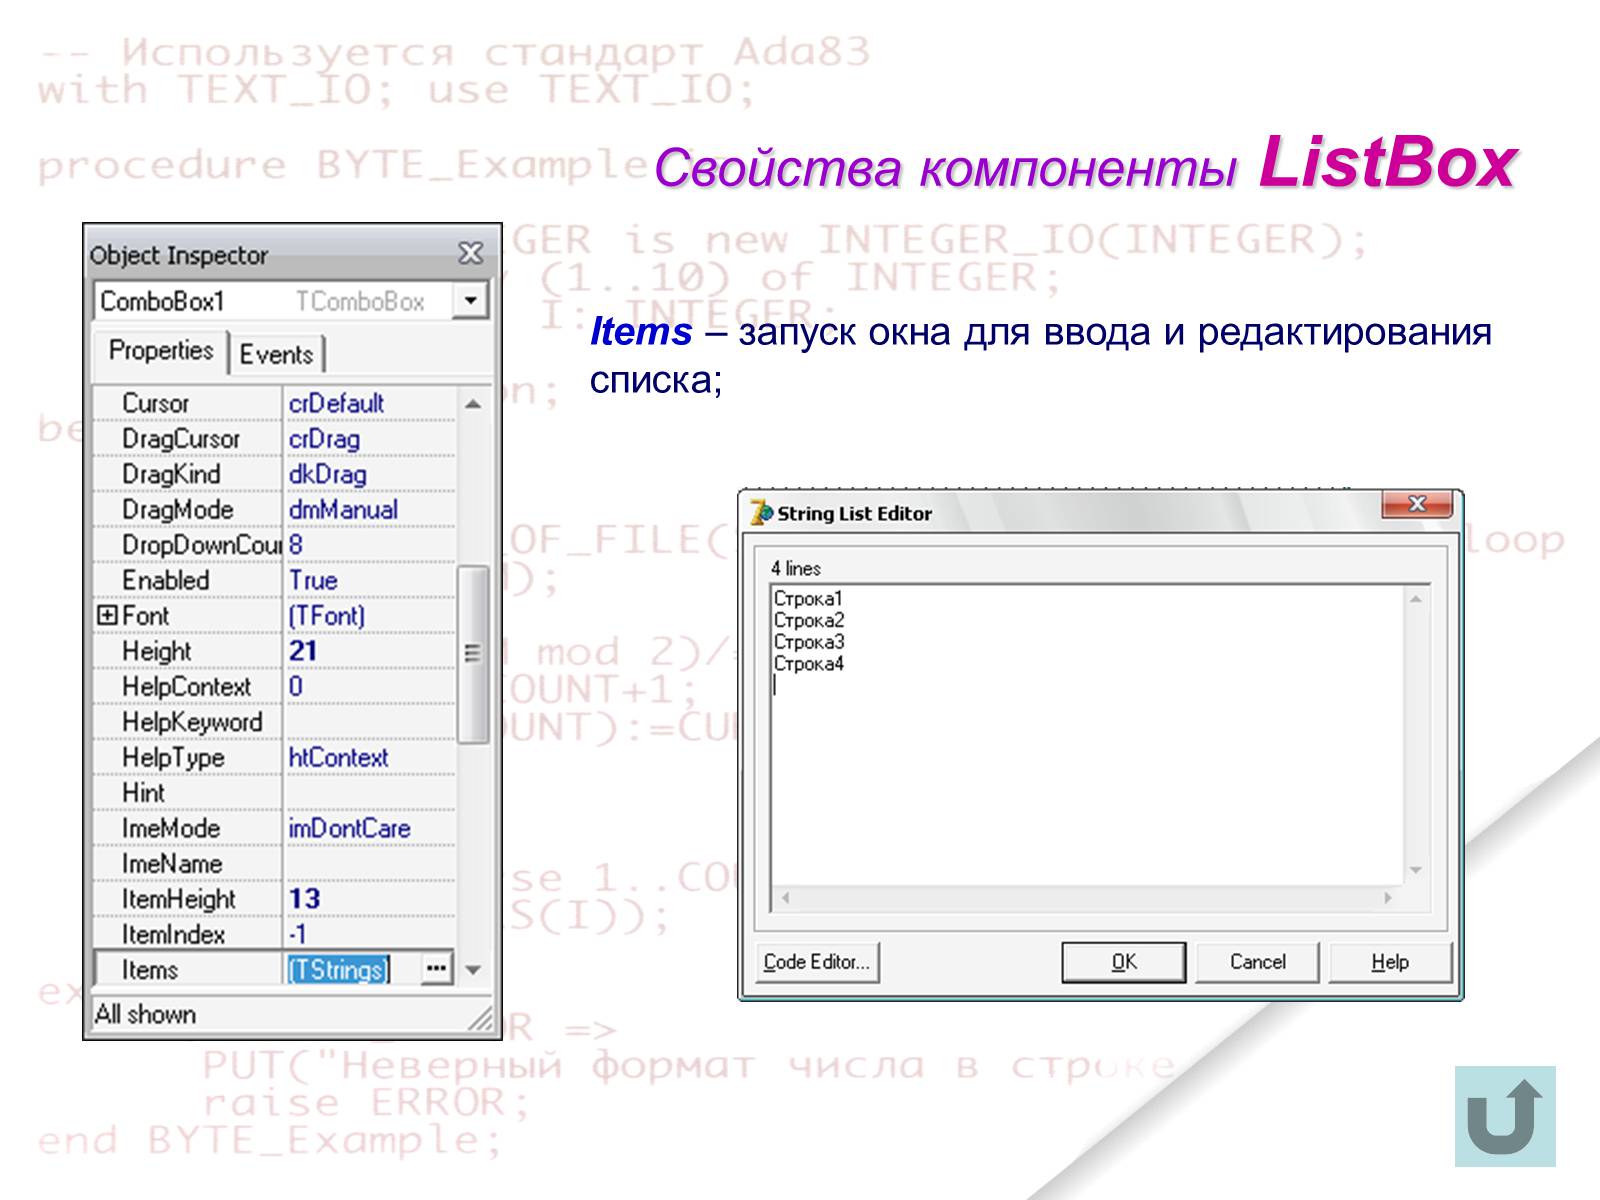Click the Help button in String List Editor
1600x1200 pixels.
[1390, 962]
